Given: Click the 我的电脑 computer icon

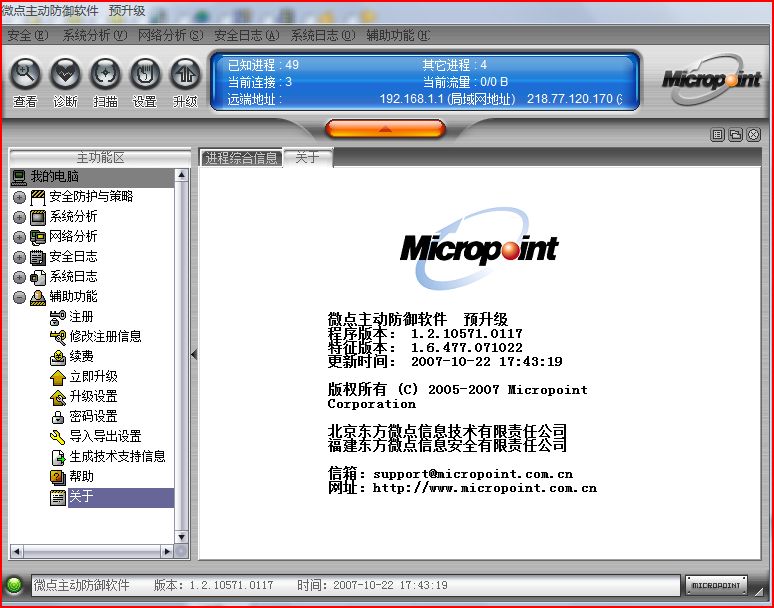Looking at the screenshot, I should coord(19,177).
